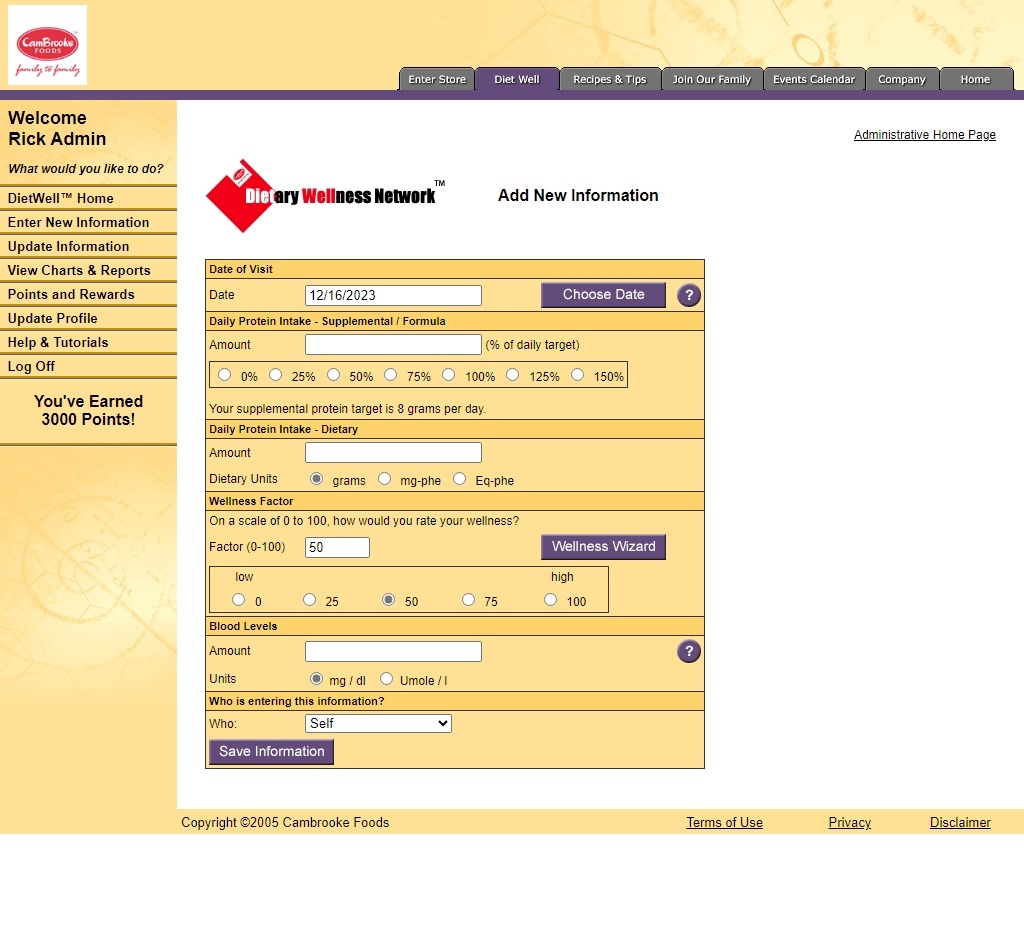Choose mg-phe as dietary units
The width and height of the screenshot is (1024, 932).
[385, 479]
